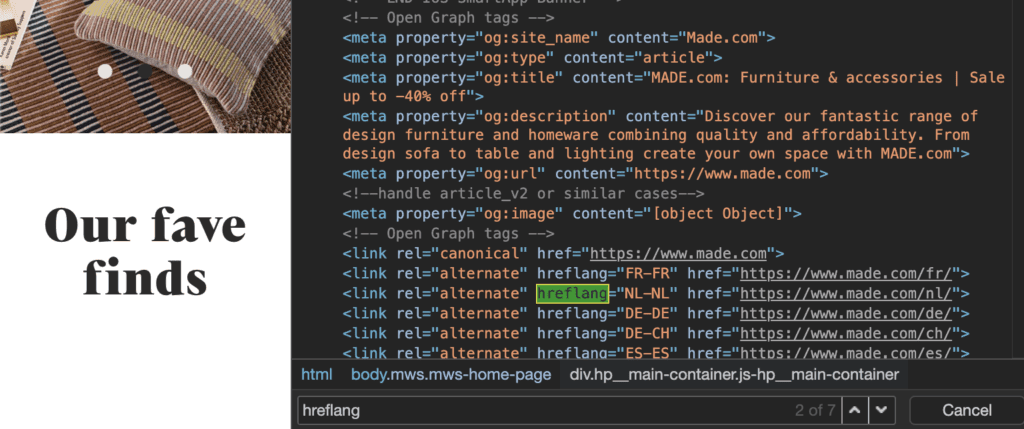1024x429 pixels.
Task: Cancel the hreflang search
Action: point(966,410)
